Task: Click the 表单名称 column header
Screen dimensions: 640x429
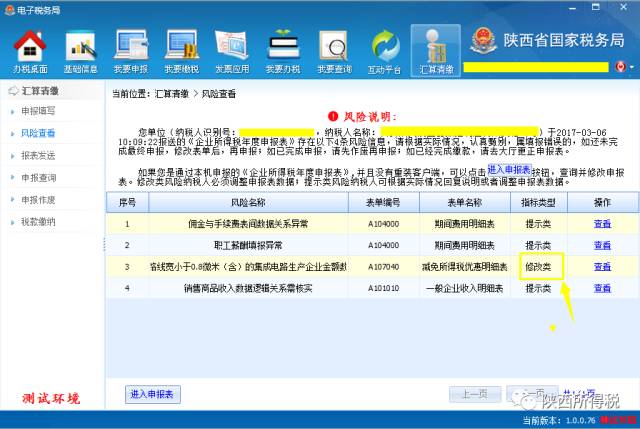Action: pyautogui.click(x=464, y=202)
